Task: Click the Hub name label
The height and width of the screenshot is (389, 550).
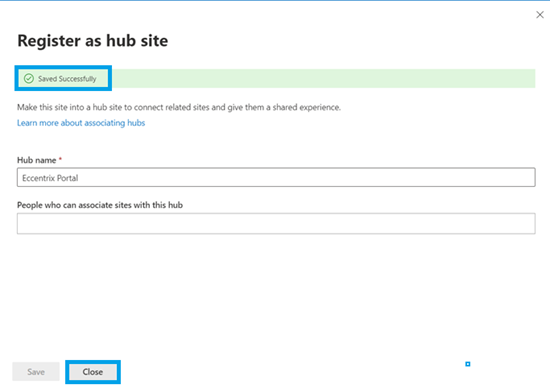Action: click(x=36, y=160)
